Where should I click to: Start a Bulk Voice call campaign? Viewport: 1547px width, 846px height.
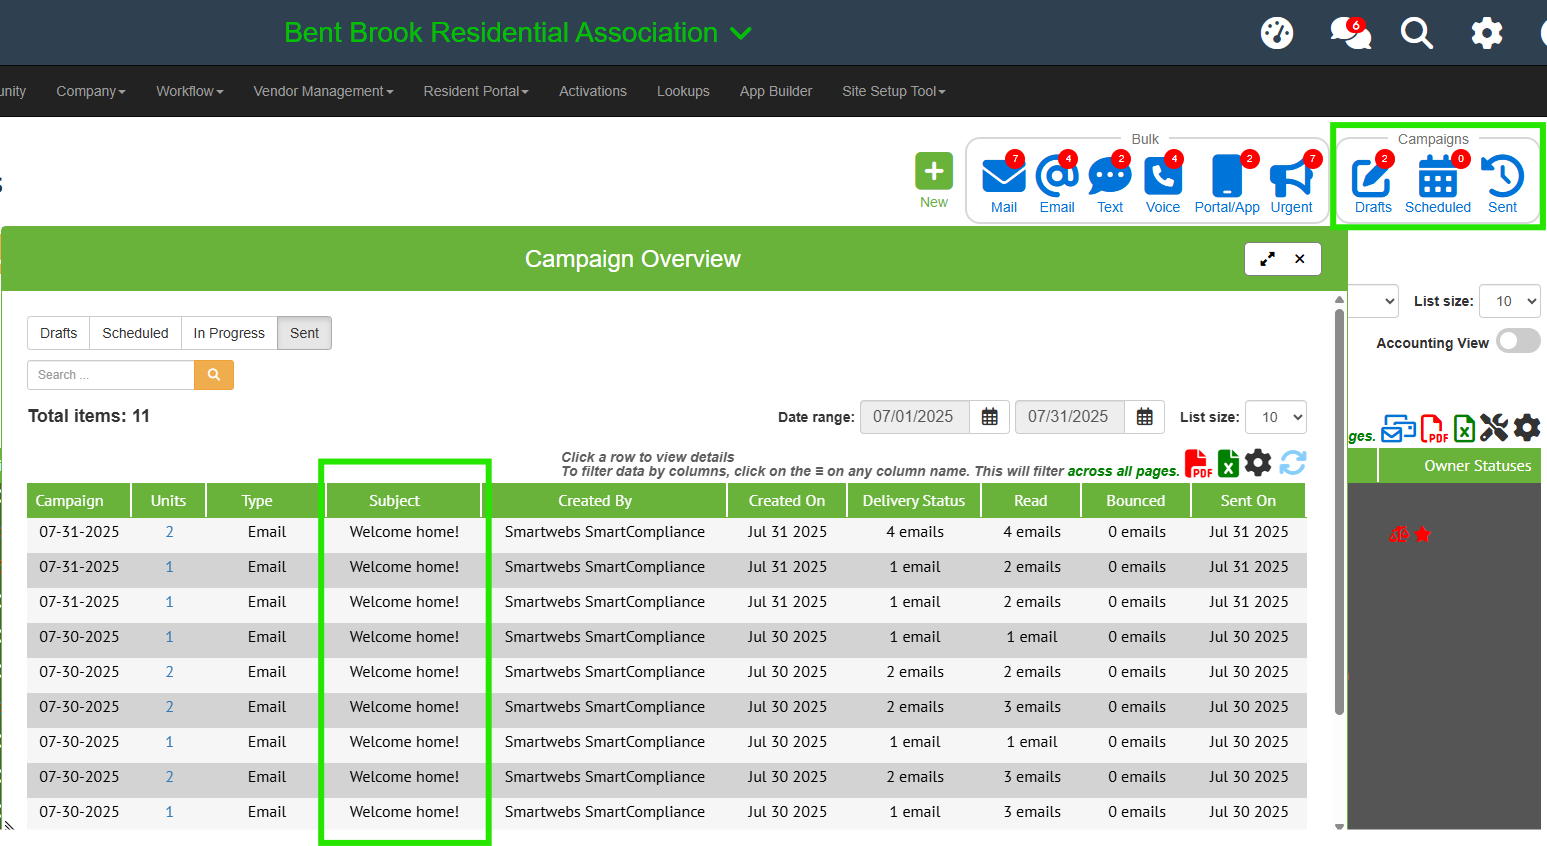(1162, 177)
